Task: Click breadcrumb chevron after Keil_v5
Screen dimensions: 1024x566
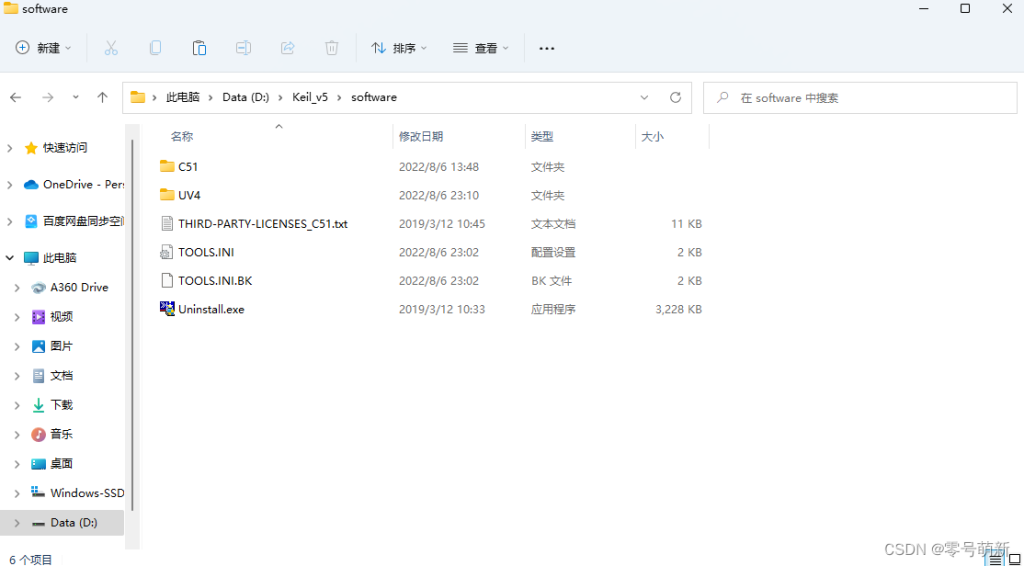Action: [340, 97]
